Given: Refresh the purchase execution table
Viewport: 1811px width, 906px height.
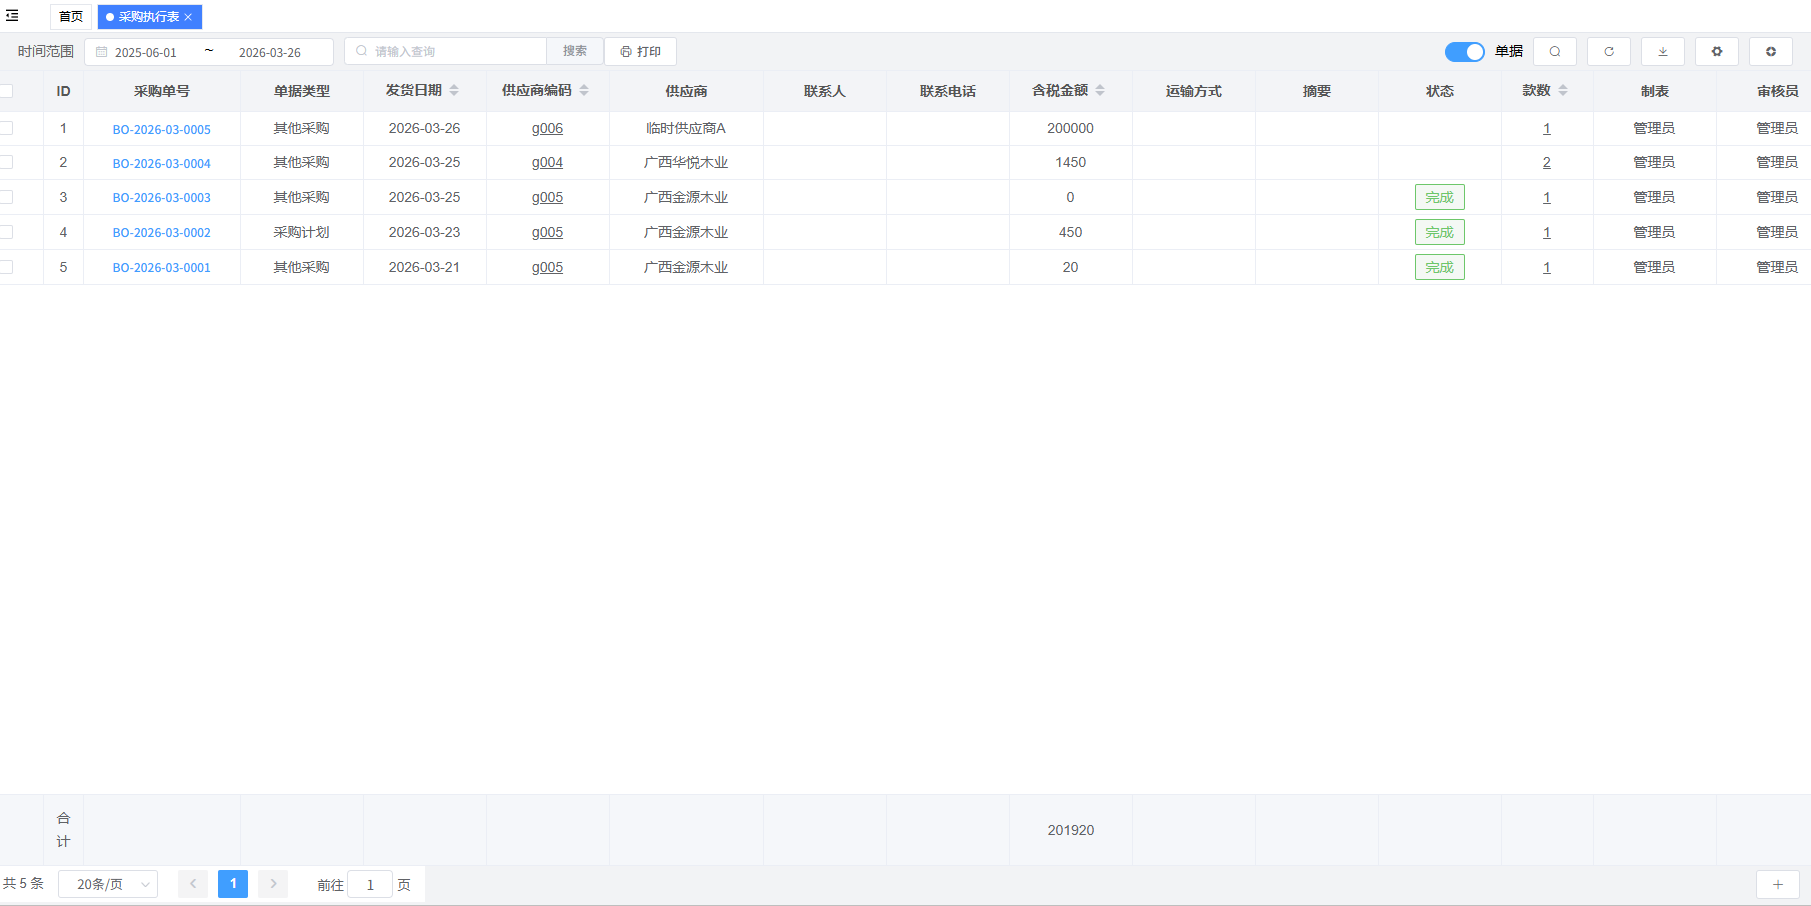Looking at the screenshot, I should (x=1608, y=52).
